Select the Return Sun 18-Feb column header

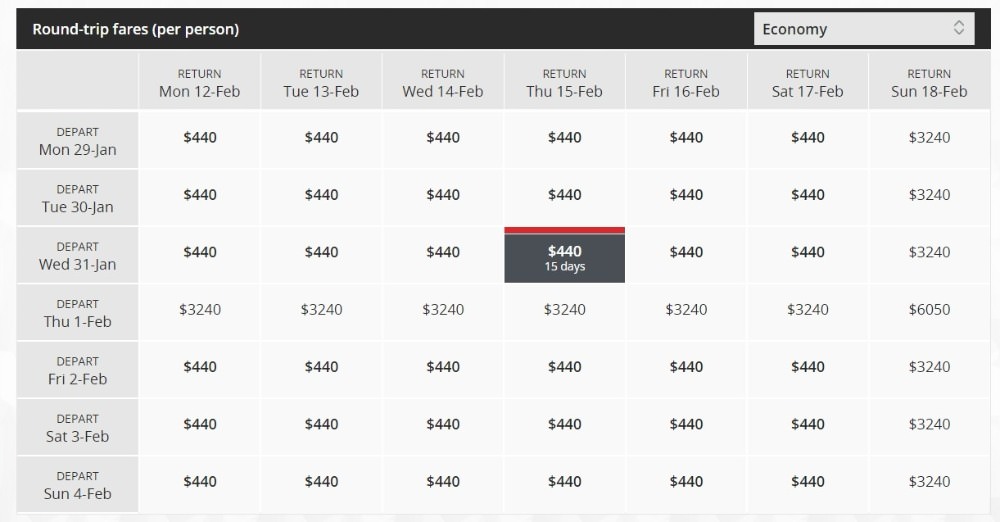pyautogui.click(x=929, y=83)
